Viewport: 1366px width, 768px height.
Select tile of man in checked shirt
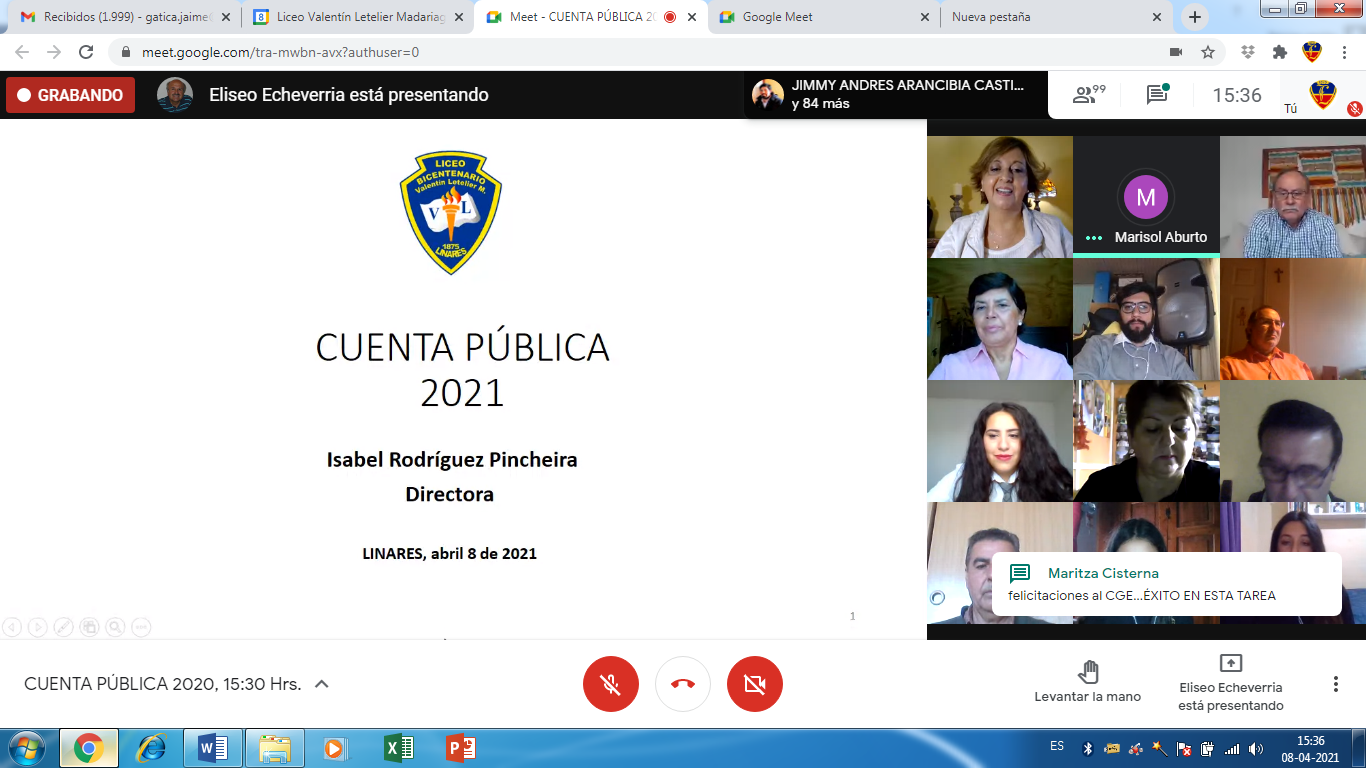point(1293,197)
